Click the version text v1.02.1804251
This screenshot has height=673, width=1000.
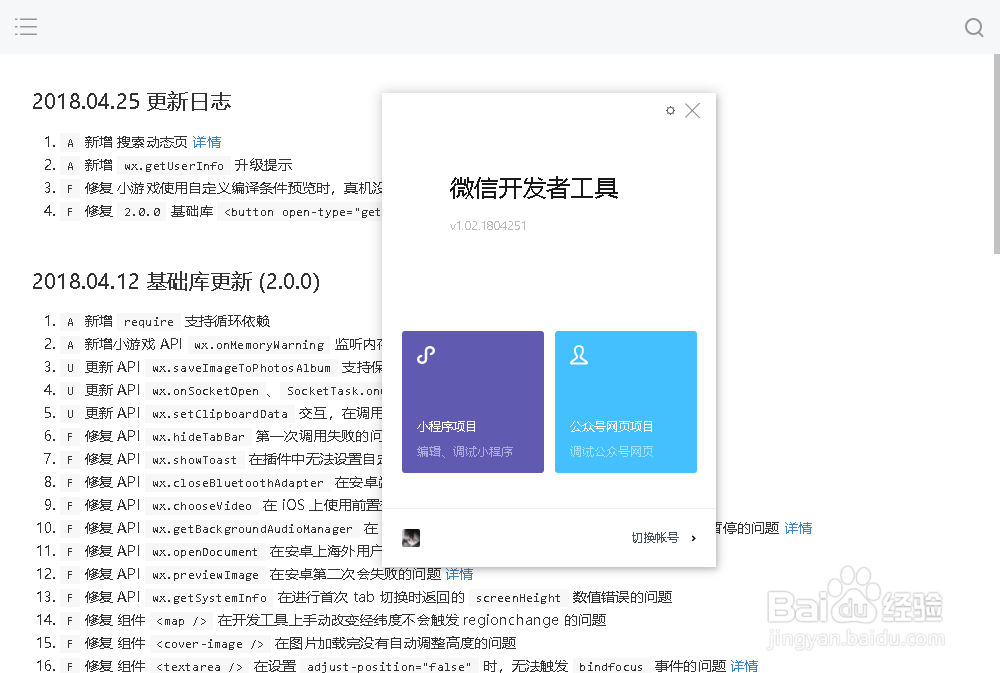[486, 226]
